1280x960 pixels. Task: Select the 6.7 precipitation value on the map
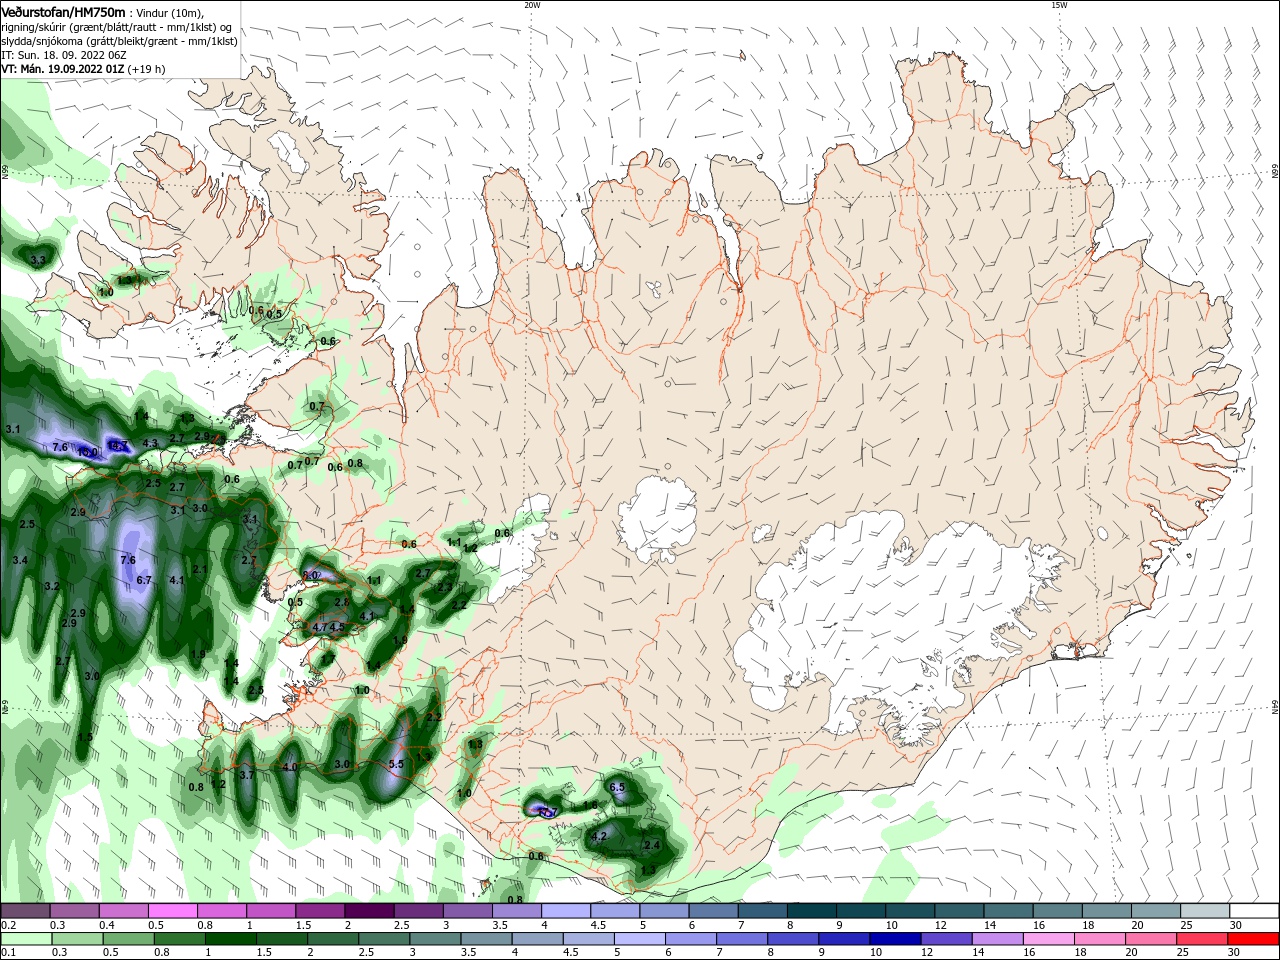pos(143,580)
